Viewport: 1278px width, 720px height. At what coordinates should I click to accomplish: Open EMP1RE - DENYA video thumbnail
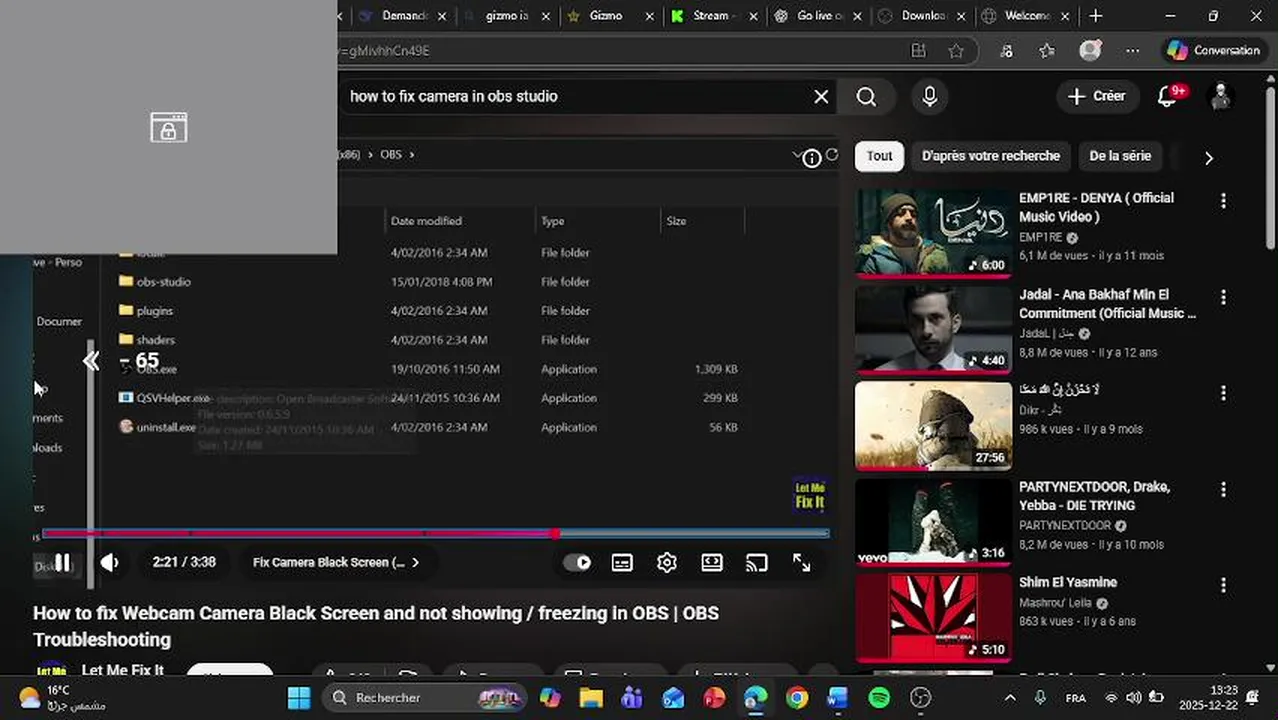tap(933, 232)
